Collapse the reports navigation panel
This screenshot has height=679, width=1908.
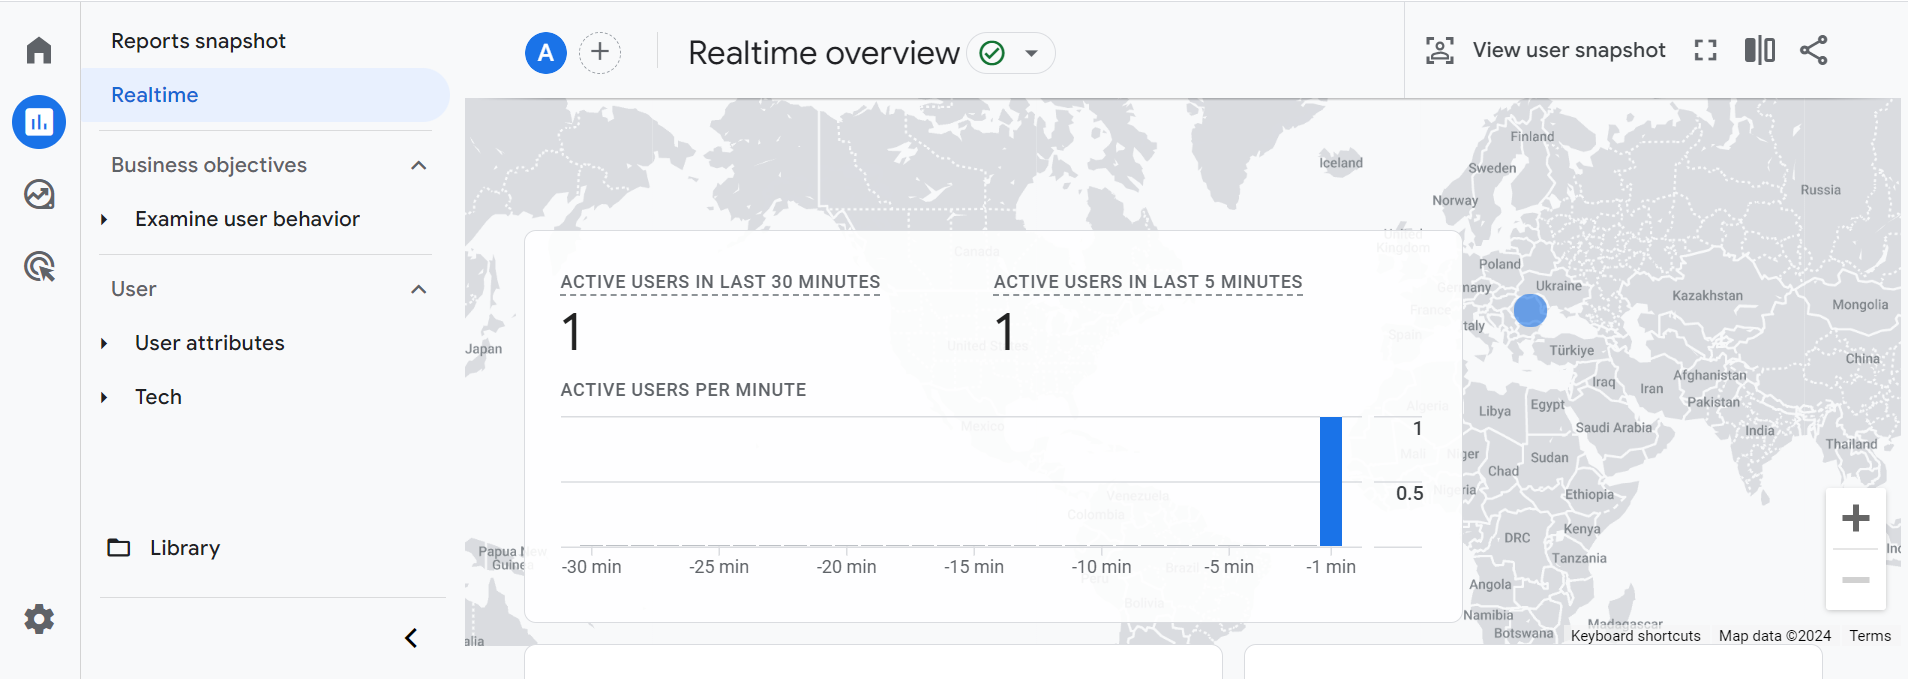pyautogui.click(x=411, y=638)
